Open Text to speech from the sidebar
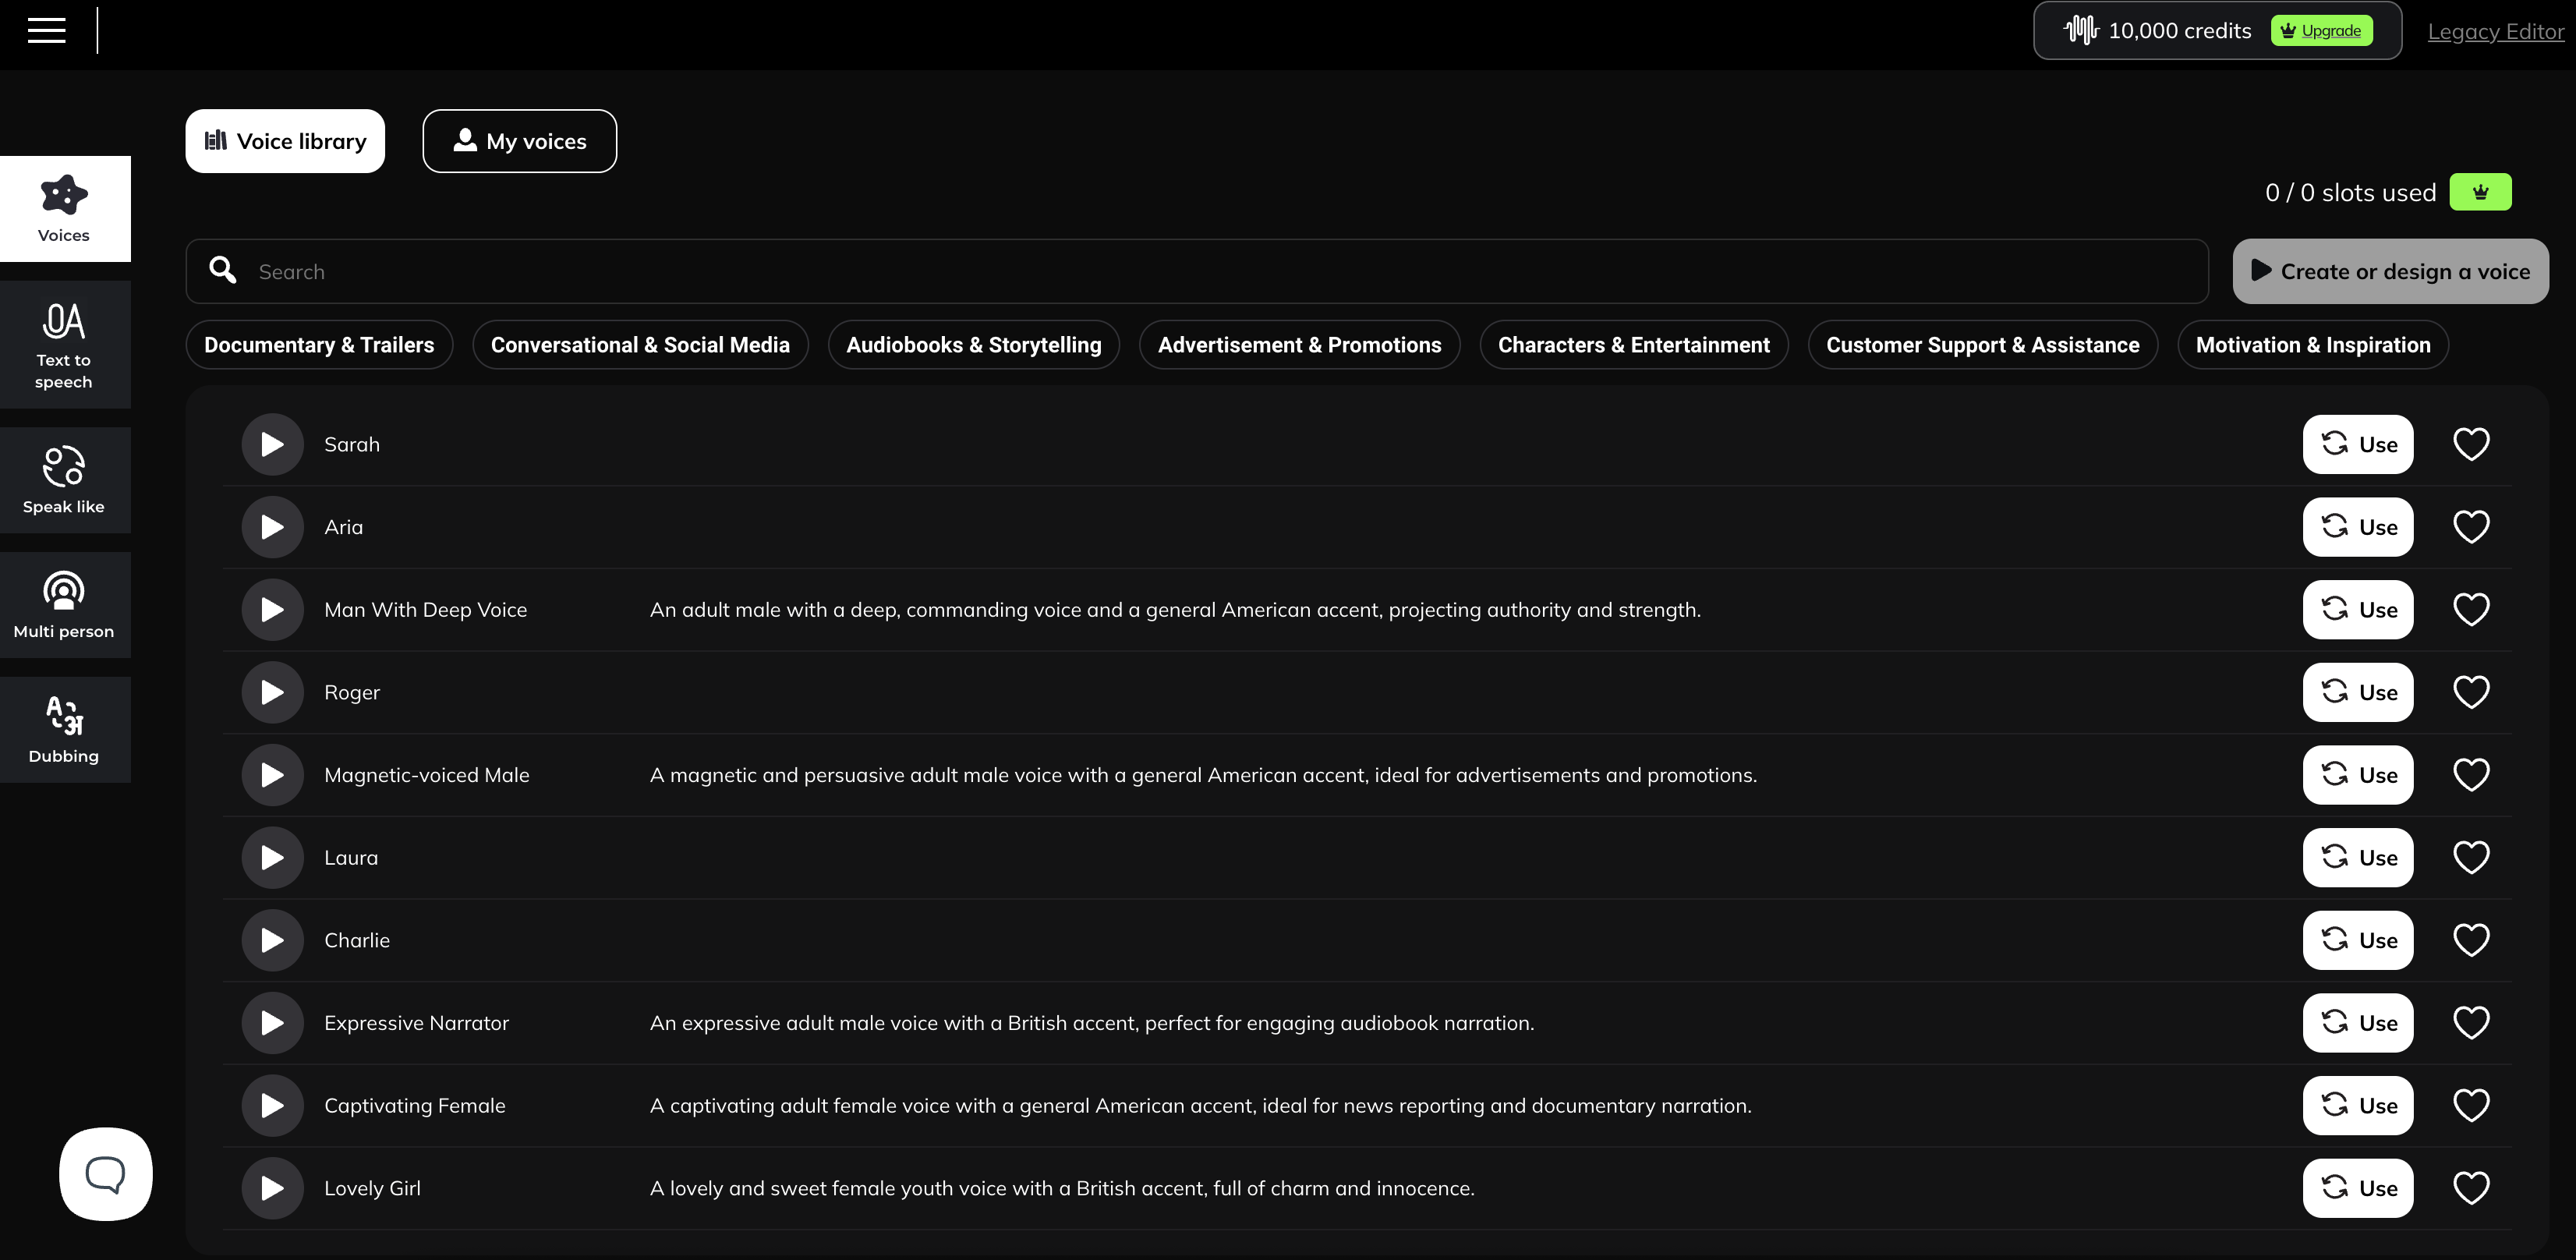The height and width of the screenshot is (1260, 2576). pyautogui.click(x=64, y=344)
